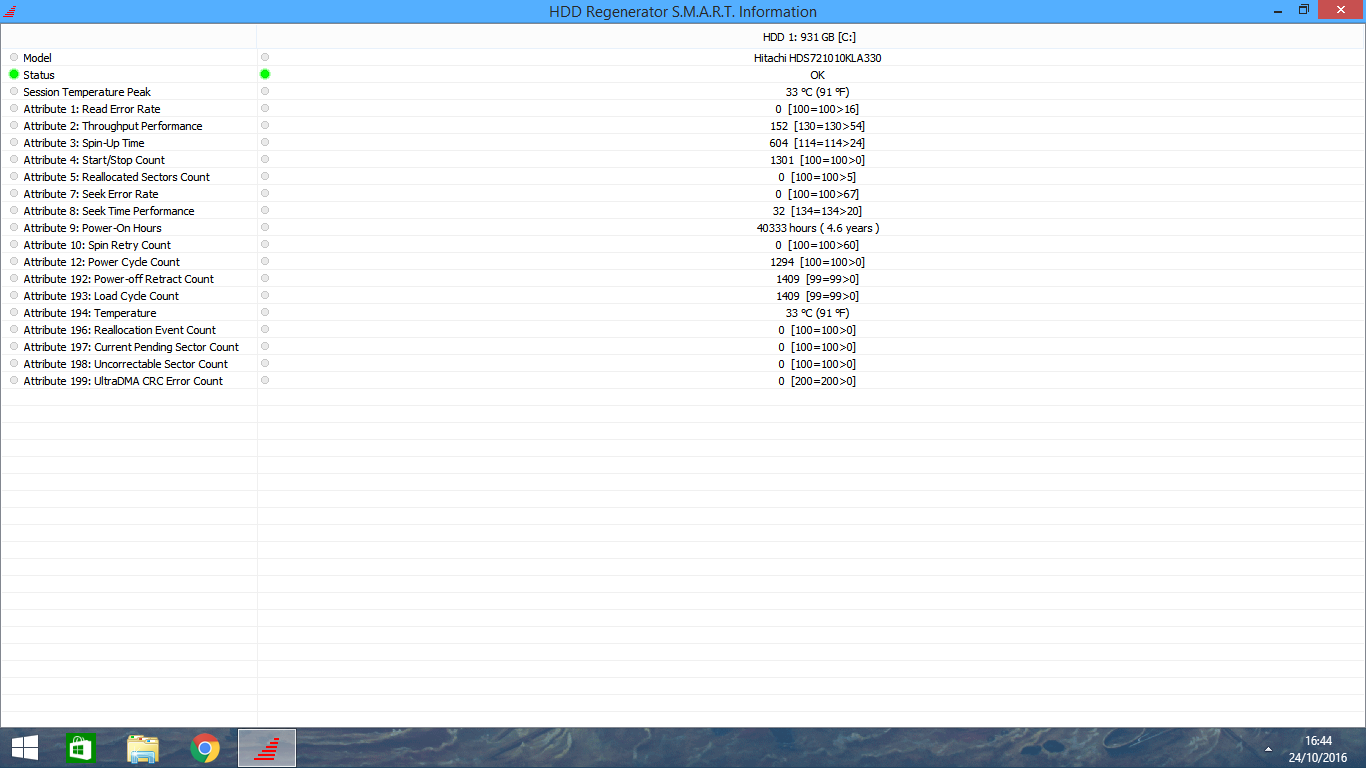This screenshot has height=768, width=1366.
Task: Click the gray dot beside Attribute 199: UltraDMA CRC Error Count
Action: [14, 380]
